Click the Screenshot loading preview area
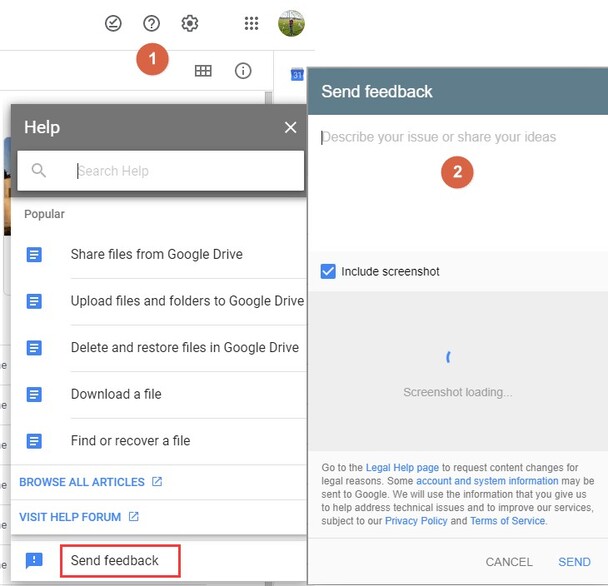Viewport: 608px width, 586px height. tap(458, 372)
